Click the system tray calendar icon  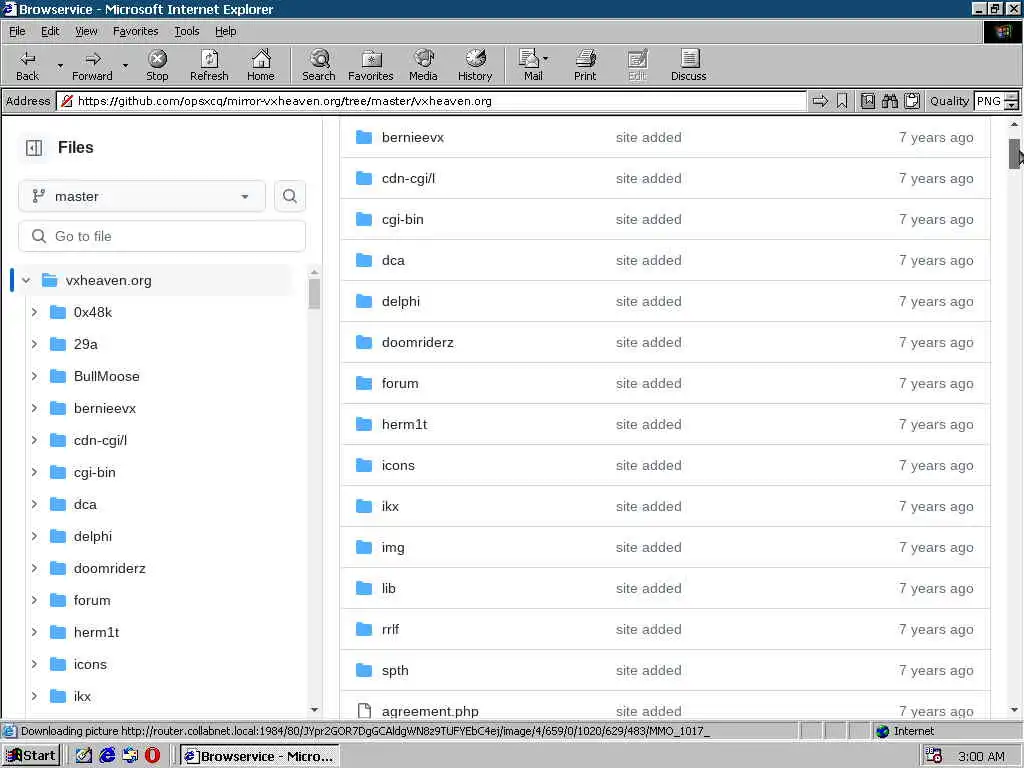pos(933,756)
